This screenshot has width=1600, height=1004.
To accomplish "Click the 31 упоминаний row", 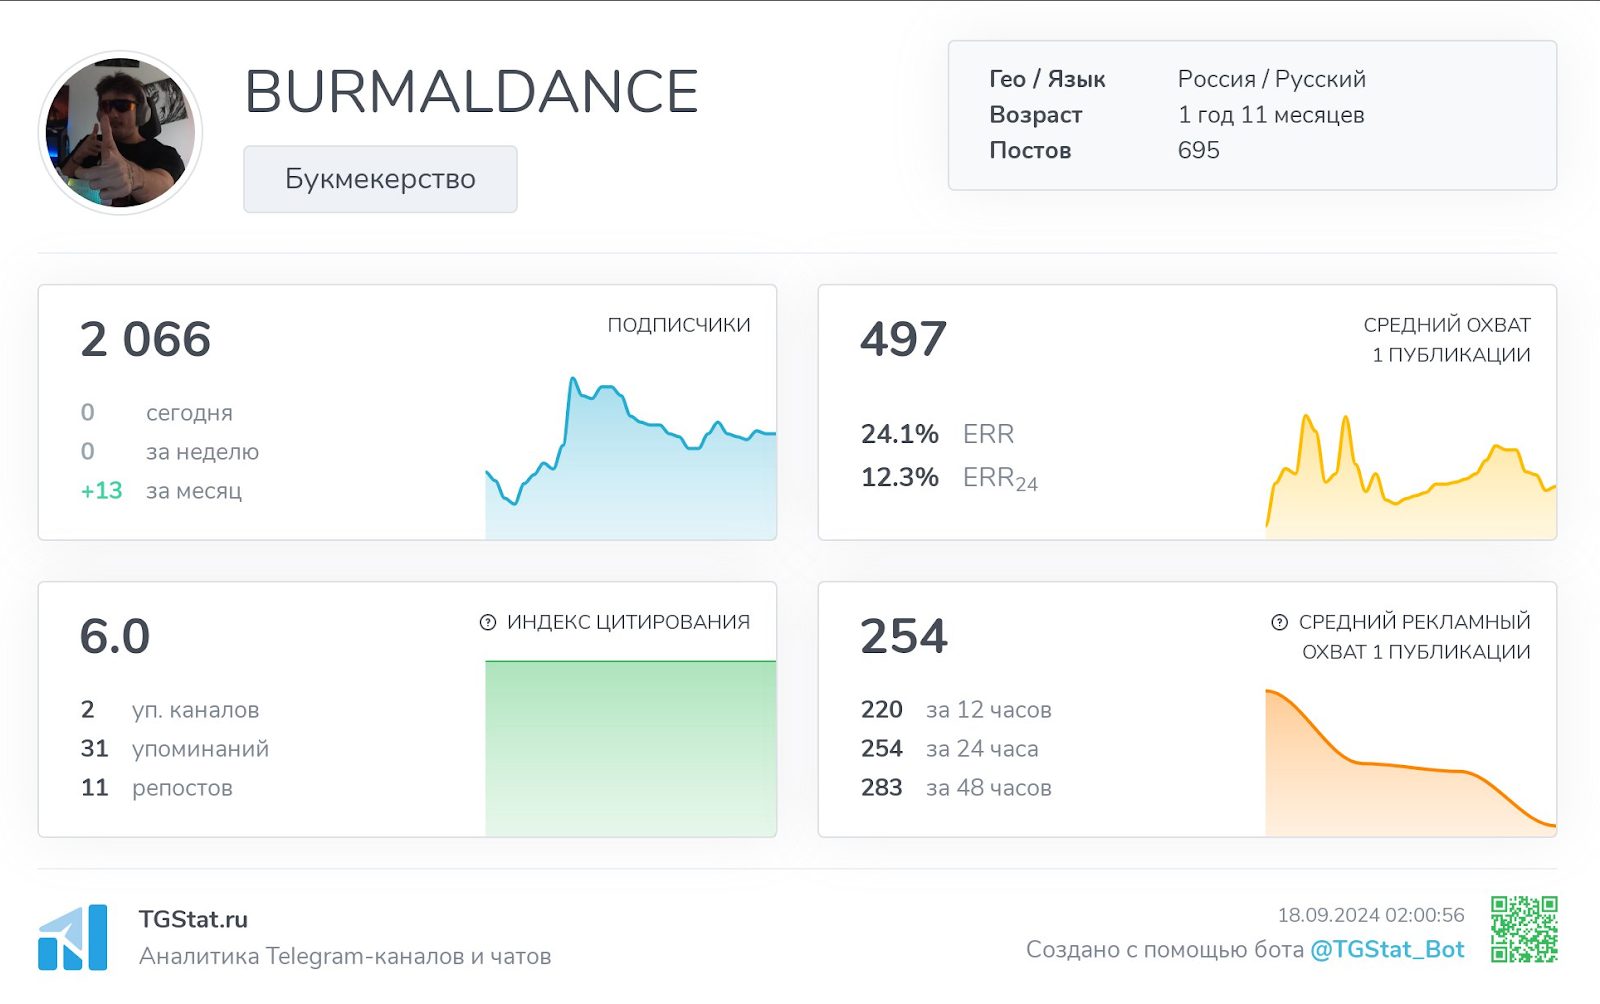I will (x=175, y=749).
